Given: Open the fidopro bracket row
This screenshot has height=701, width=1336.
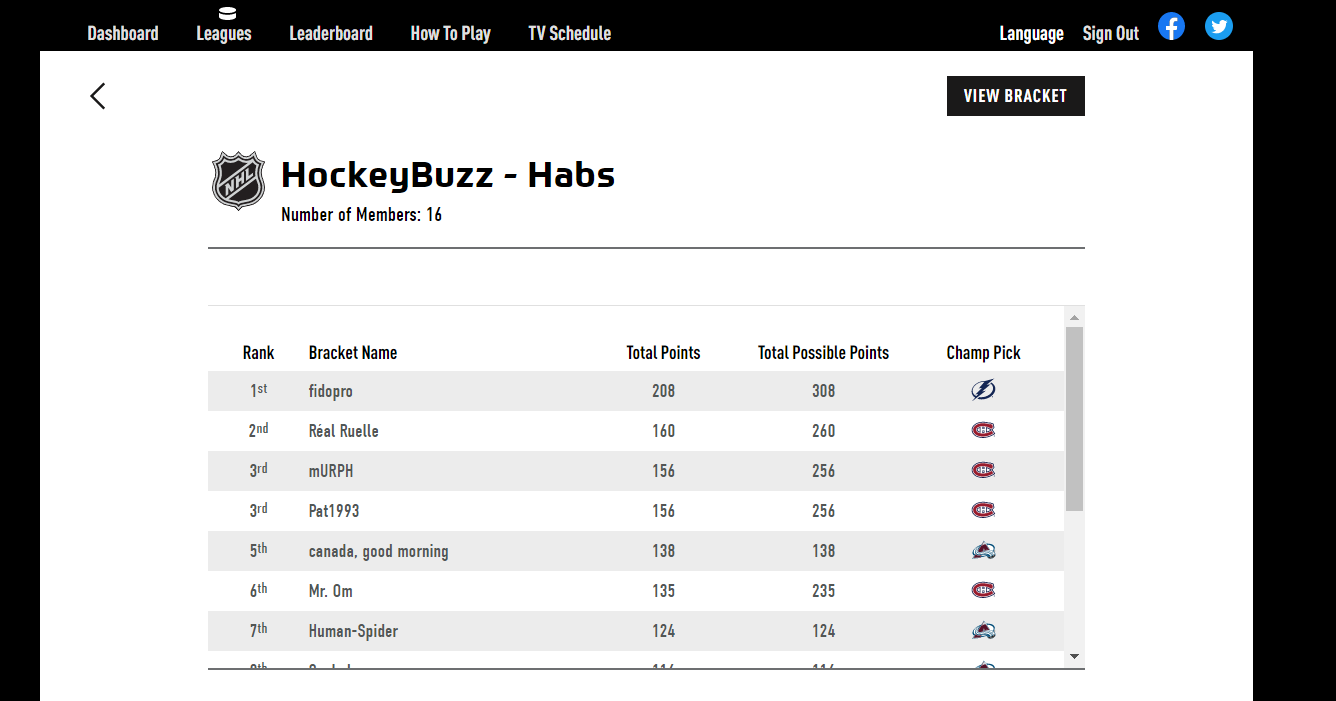Looking at the screenshot, I should tap(636, 391).
